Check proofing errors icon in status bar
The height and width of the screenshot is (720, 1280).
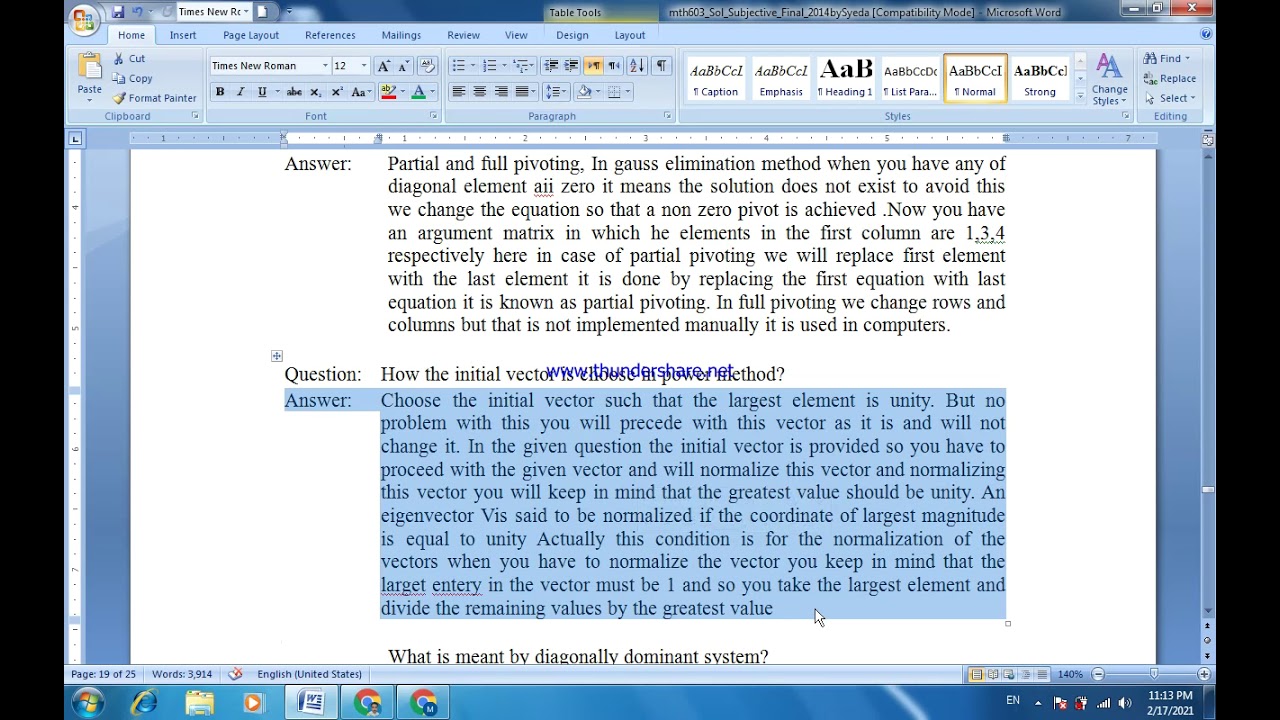click(235, 674)
